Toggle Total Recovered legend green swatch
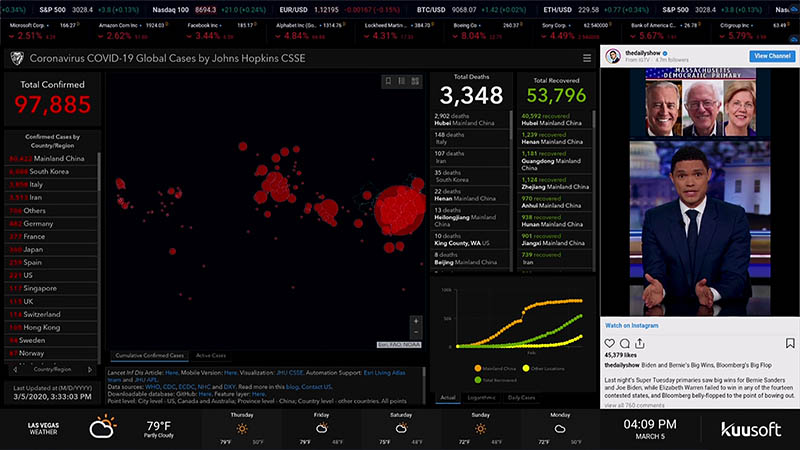Viewport: 800px width, 450px height. [x=478, y=380]
